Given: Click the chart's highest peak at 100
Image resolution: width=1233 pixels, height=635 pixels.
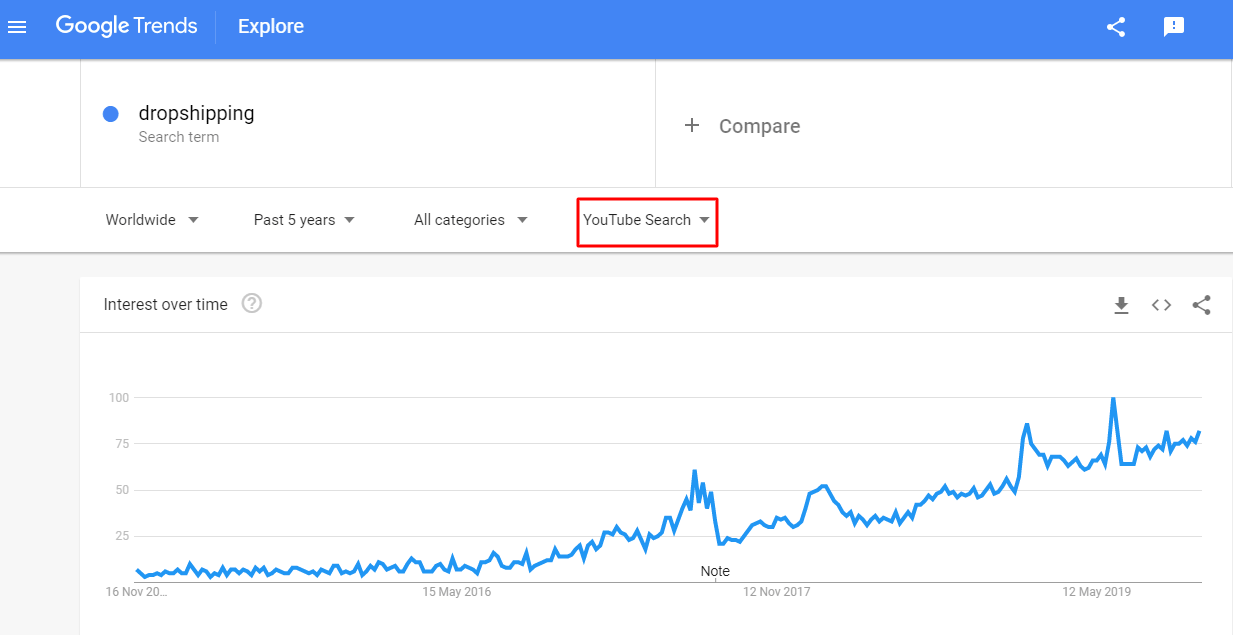Looking at the screenshot, I should tap(1113, 399).
